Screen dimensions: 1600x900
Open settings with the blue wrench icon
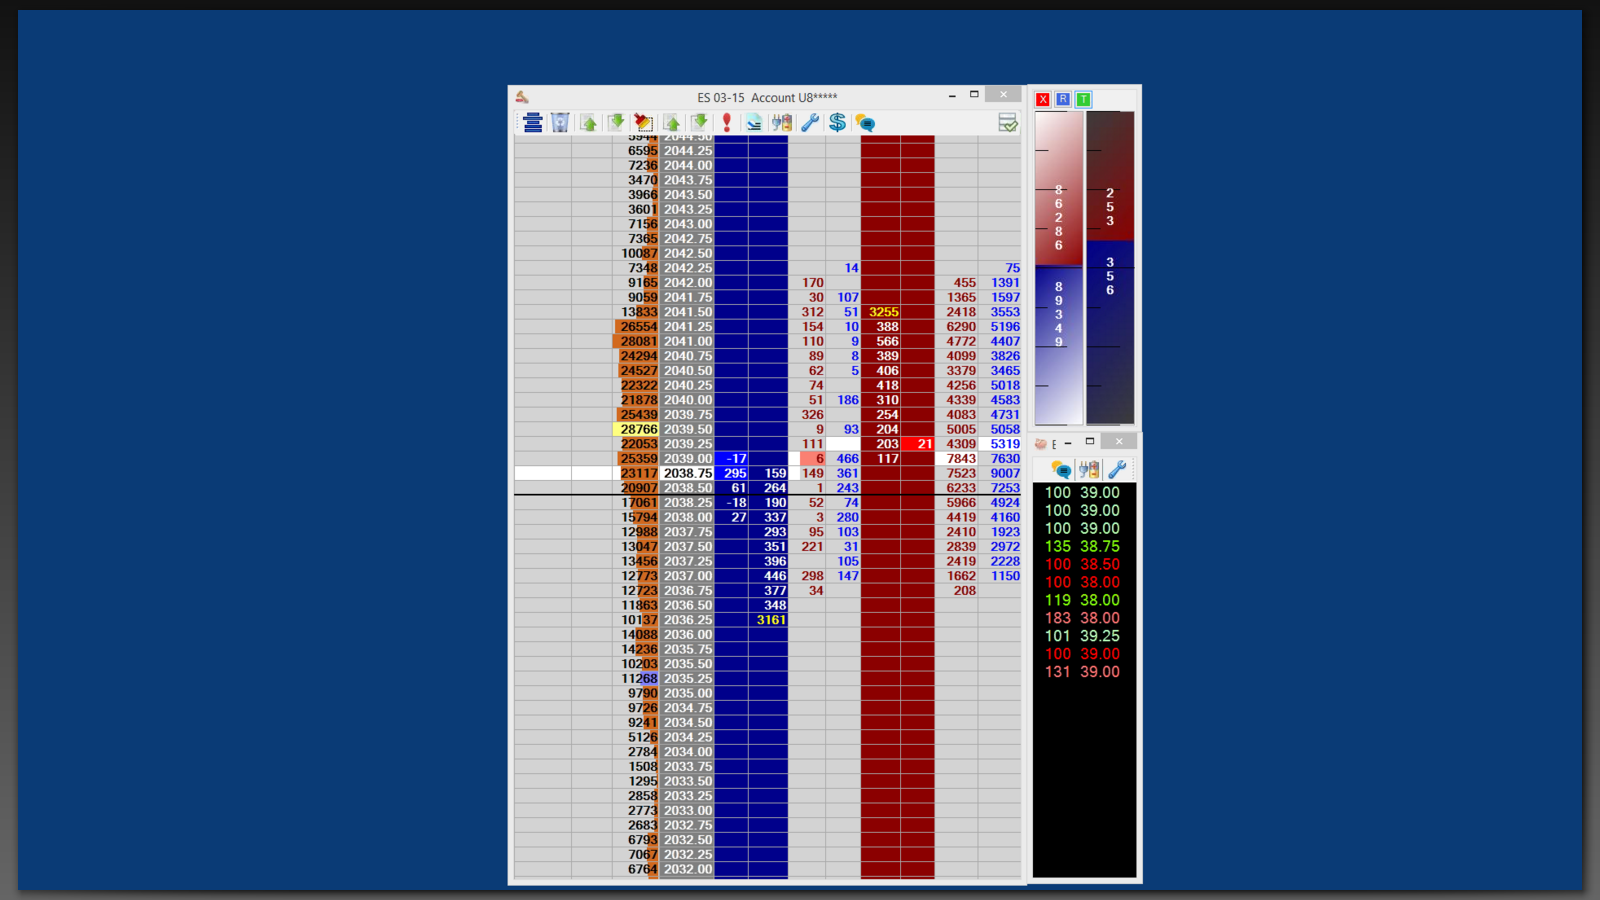pos(810,123)
